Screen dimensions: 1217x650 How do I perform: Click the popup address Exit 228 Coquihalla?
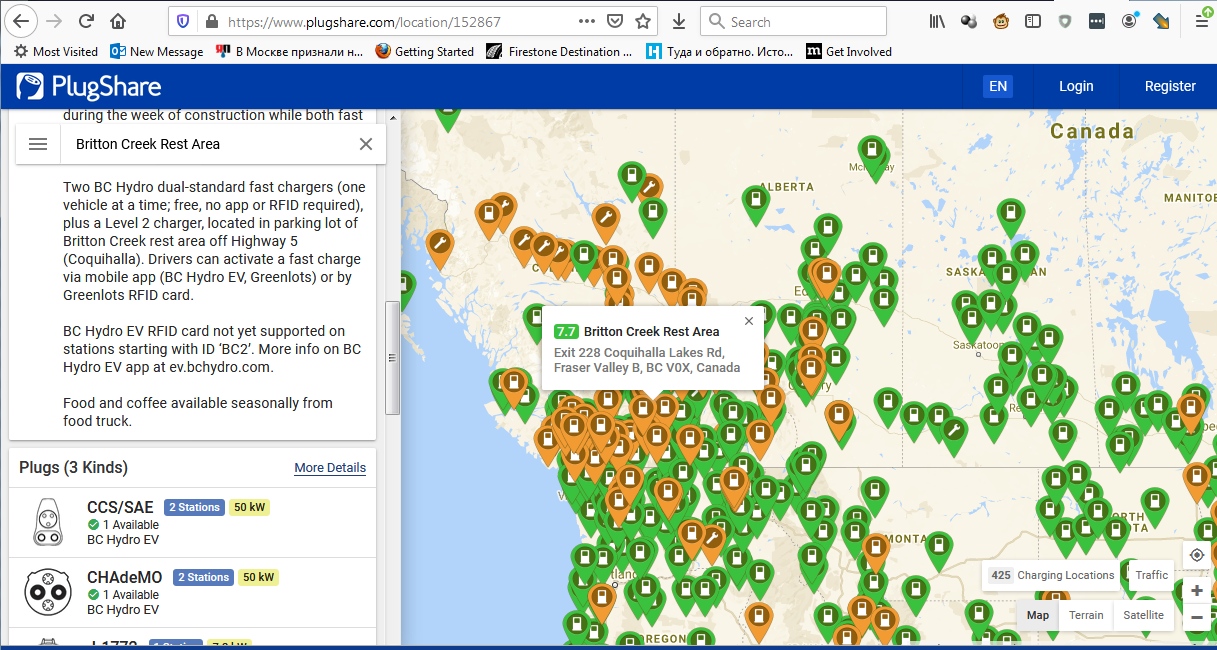coord(647,359)
